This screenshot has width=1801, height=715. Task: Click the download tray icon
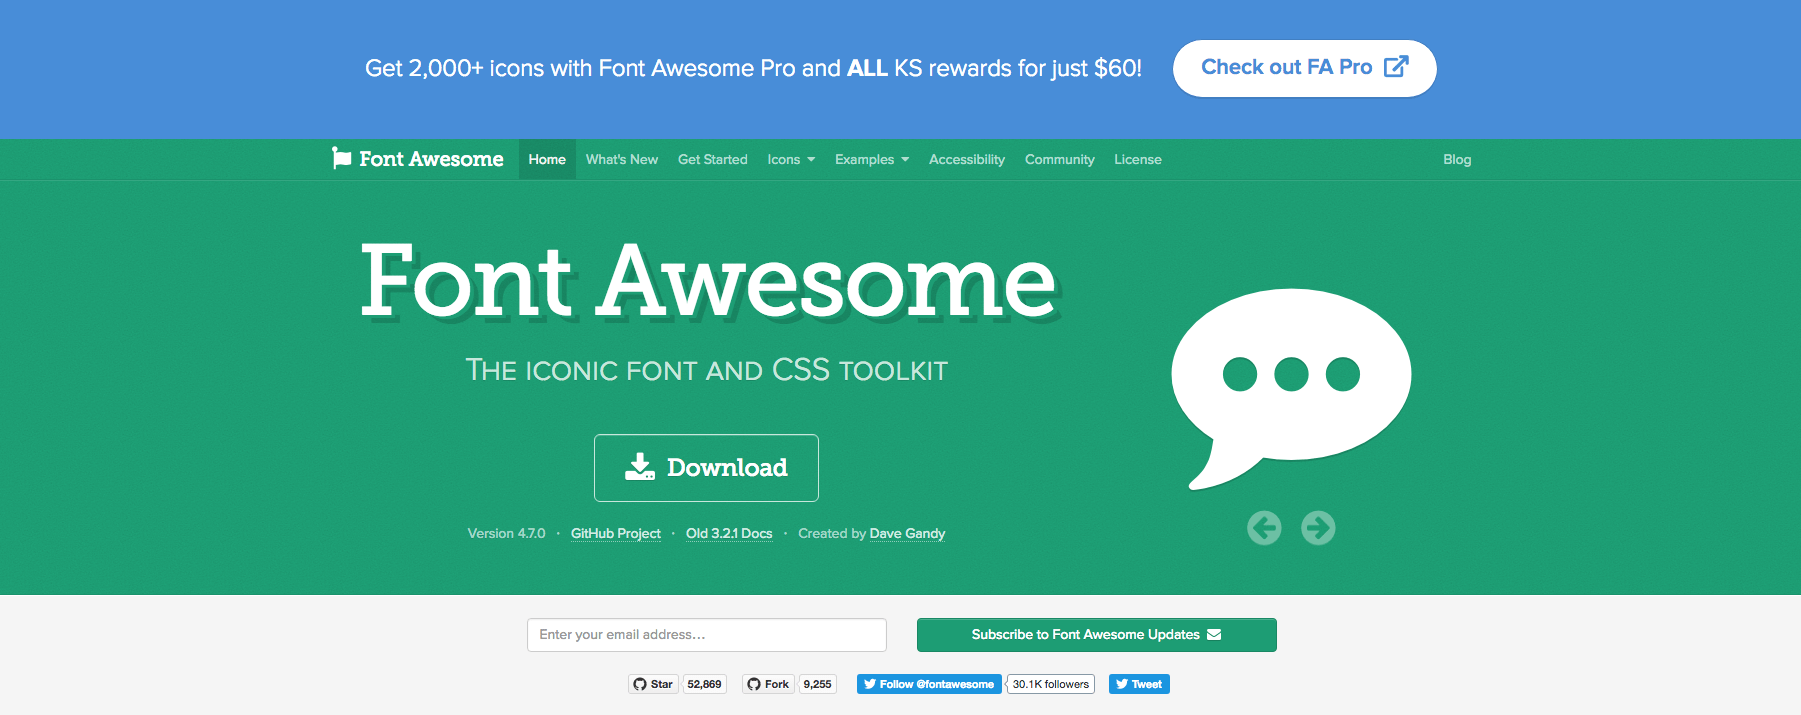(x=640, y=467)
